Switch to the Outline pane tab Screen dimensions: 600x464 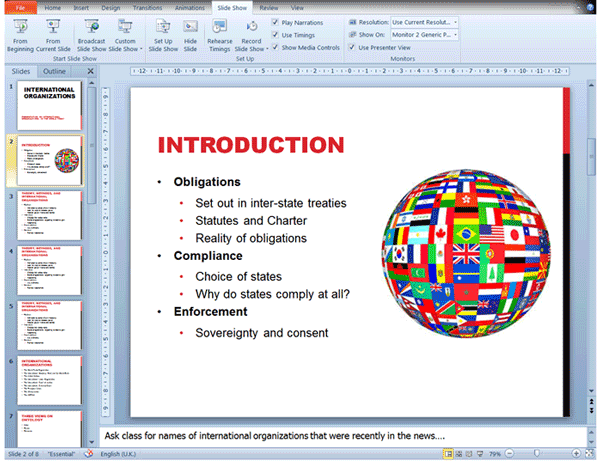coord(55,72)
